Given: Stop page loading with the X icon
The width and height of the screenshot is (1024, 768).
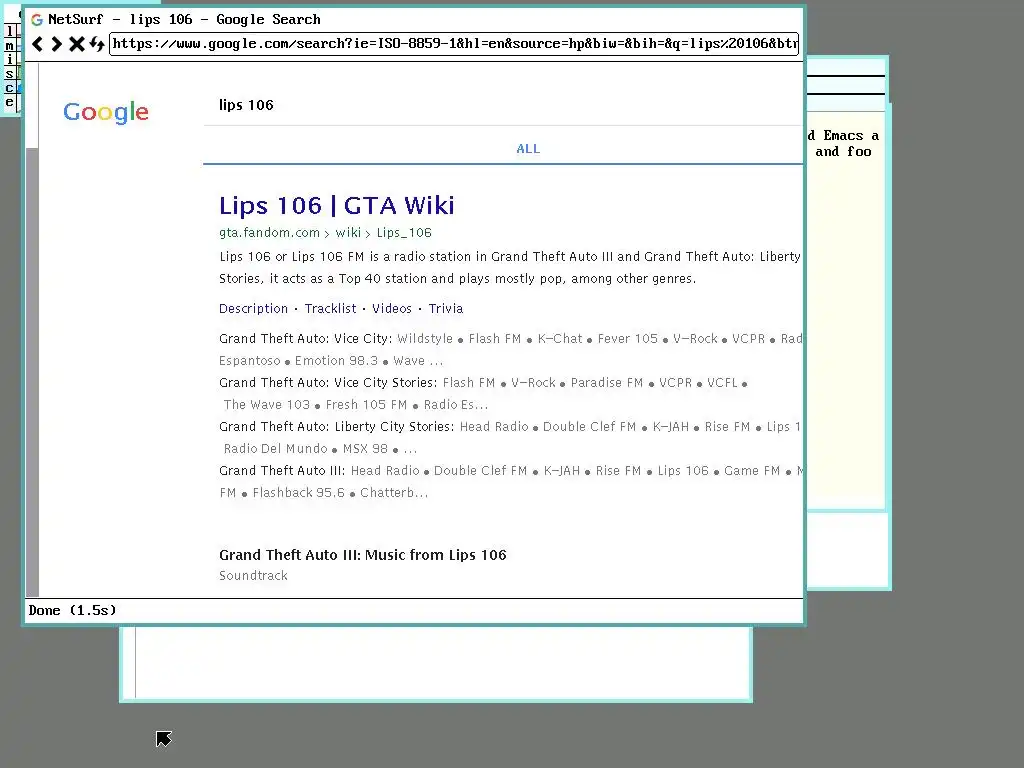Looking at the screenshot, I should (x=77, y=44).
